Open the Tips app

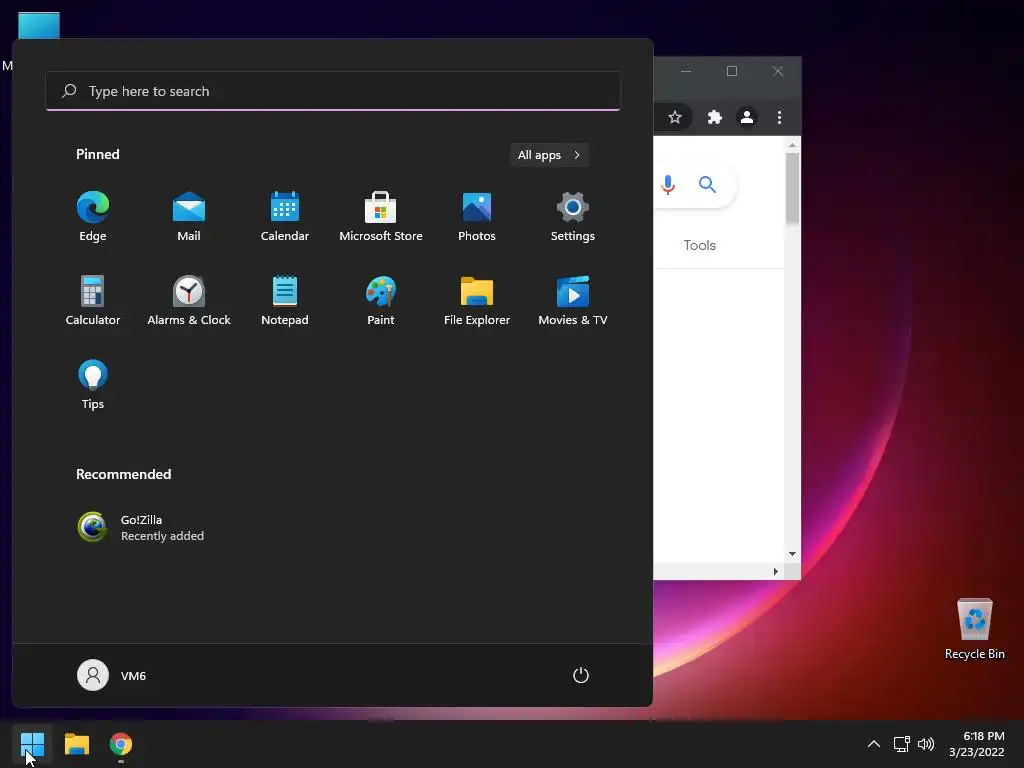93,385
